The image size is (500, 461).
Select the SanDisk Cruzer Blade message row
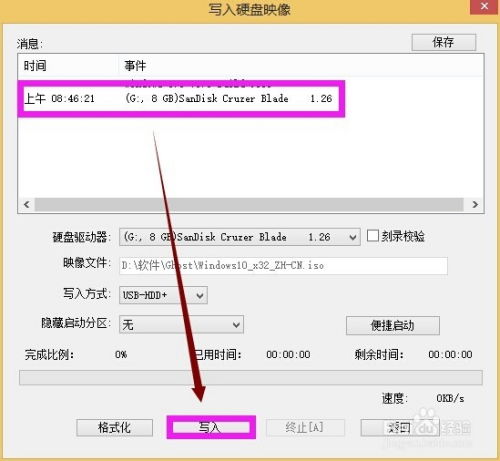point(181,98)
